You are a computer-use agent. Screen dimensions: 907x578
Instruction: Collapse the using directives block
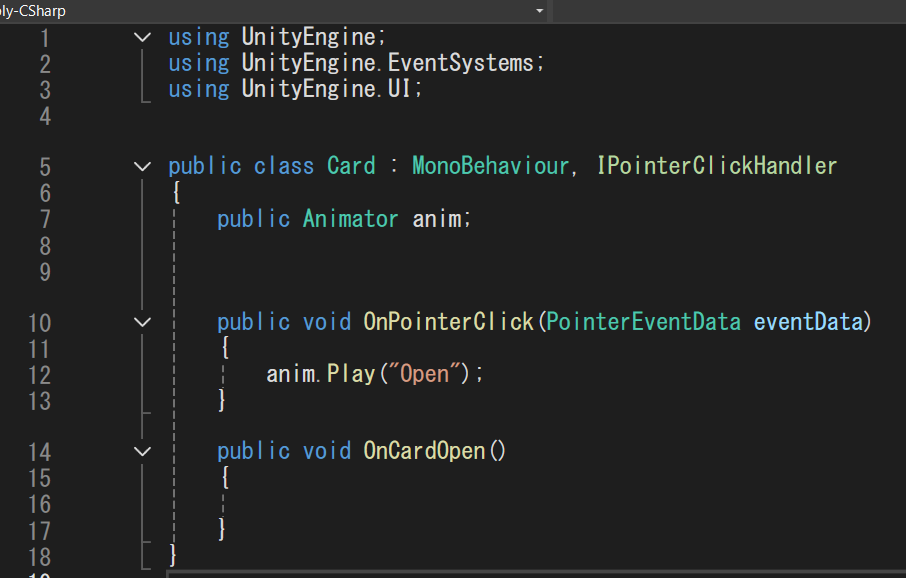[143, 37]
